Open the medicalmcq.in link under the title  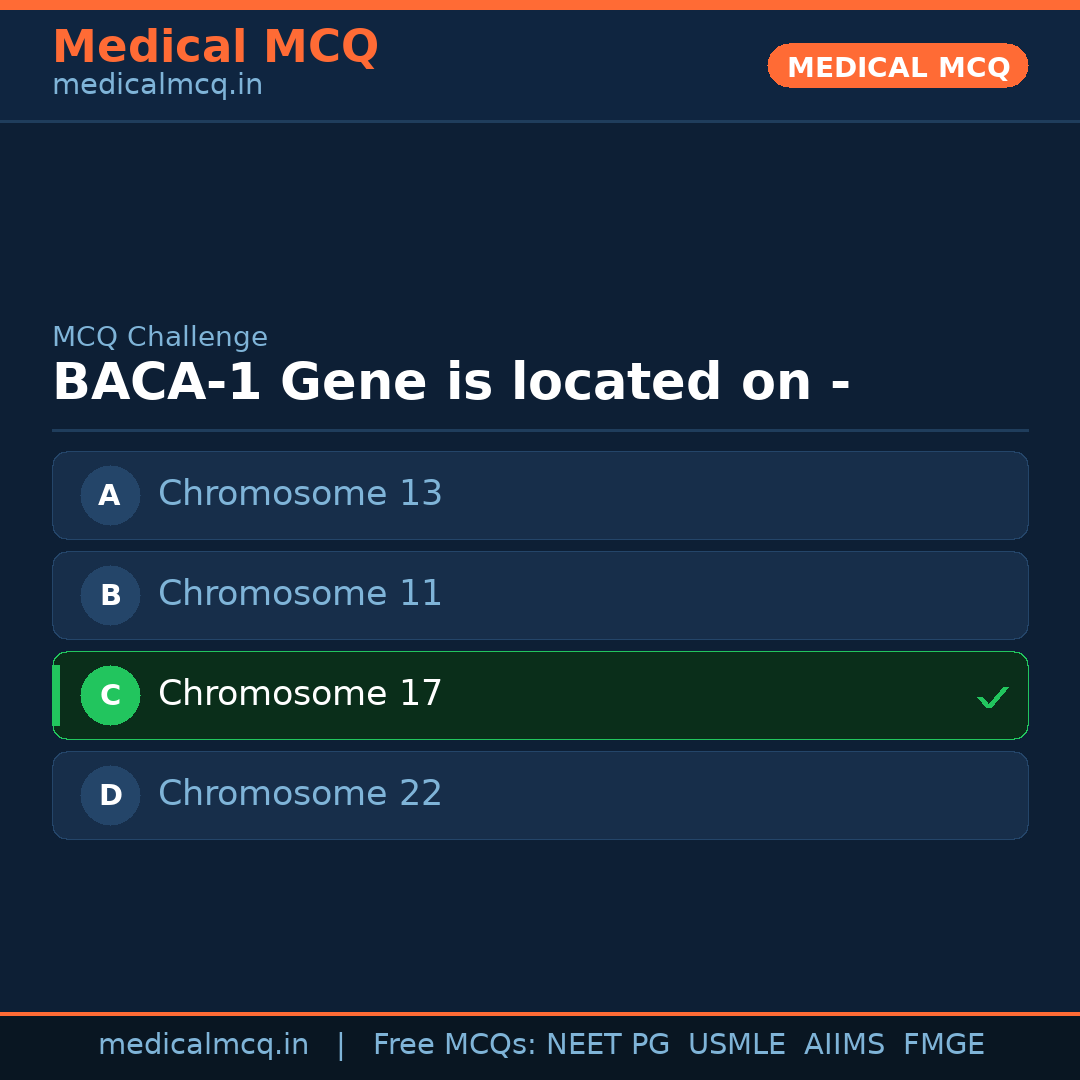click(157, 86)
